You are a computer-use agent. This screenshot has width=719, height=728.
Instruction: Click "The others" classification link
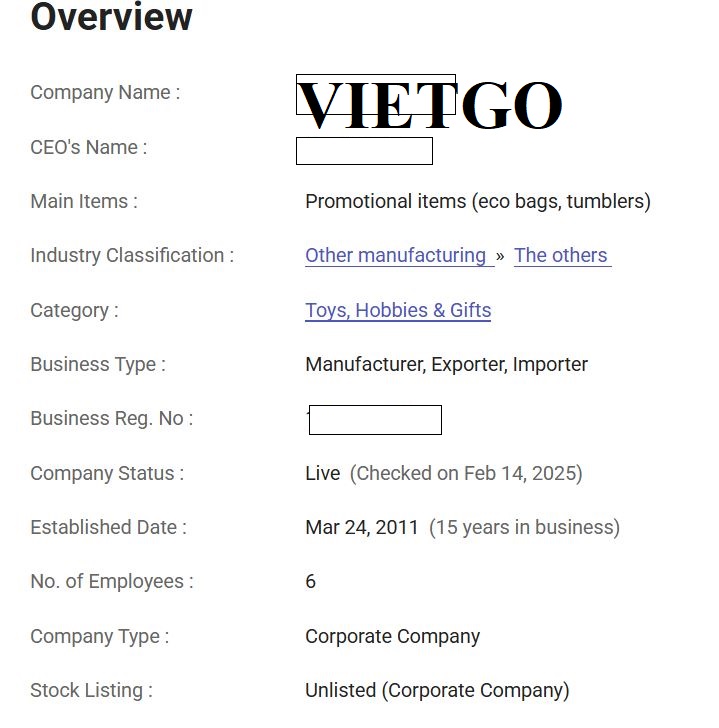click(x=561, y=255)
